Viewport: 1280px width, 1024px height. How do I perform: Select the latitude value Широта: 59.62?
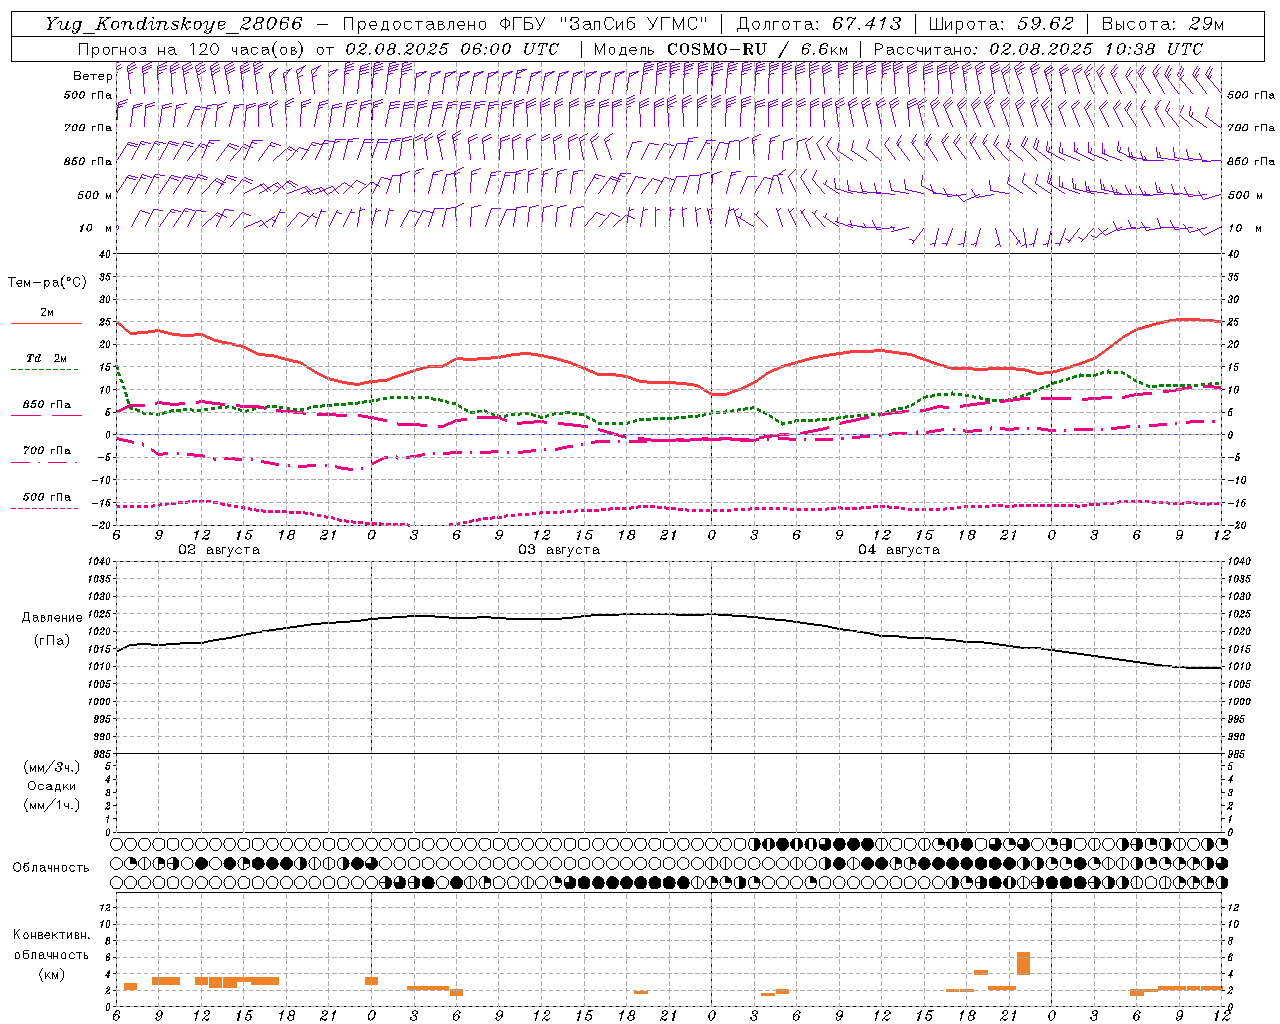1000,24
